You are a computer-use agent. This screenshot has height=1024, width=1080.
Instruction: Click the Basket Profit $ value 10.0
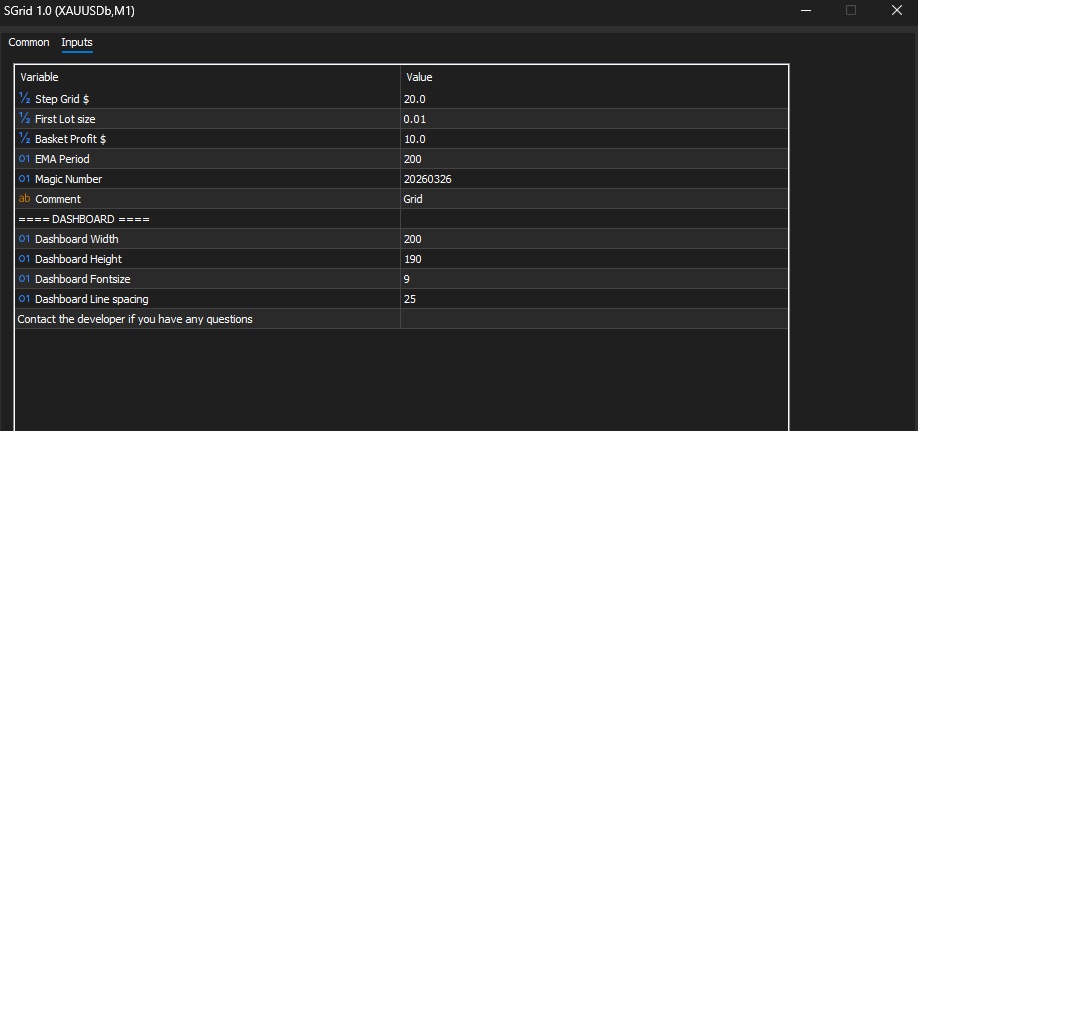pos(594,139)
